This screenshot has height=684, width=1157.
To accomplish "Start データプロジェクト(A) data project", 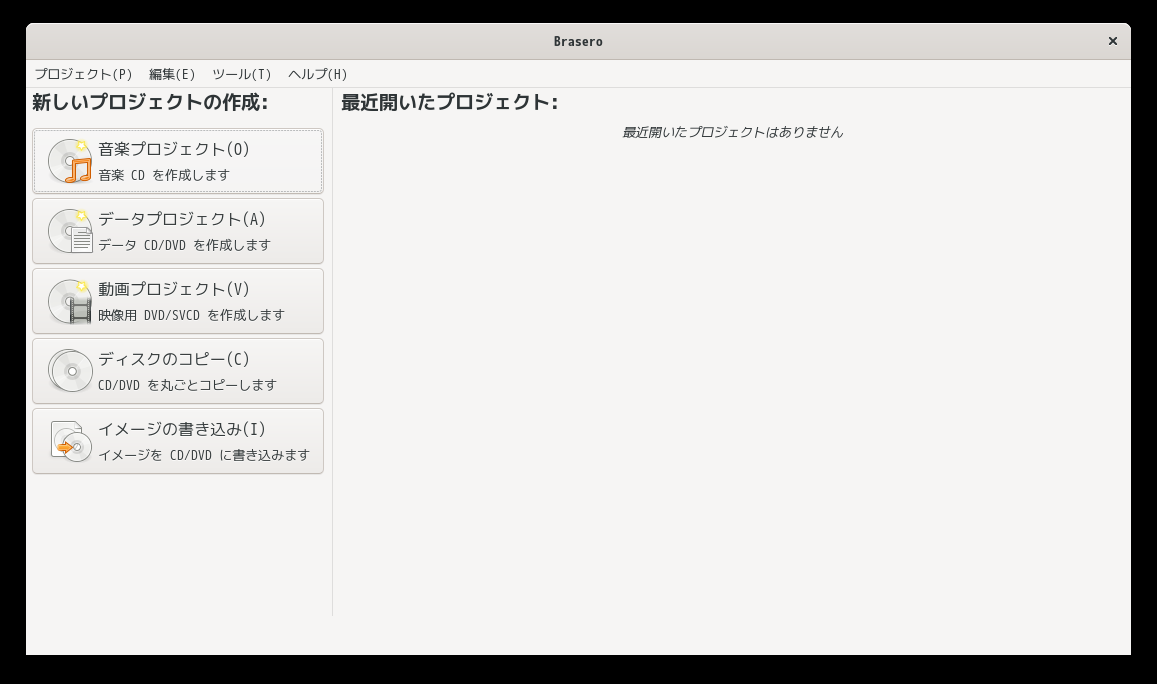I will point(178,231).
